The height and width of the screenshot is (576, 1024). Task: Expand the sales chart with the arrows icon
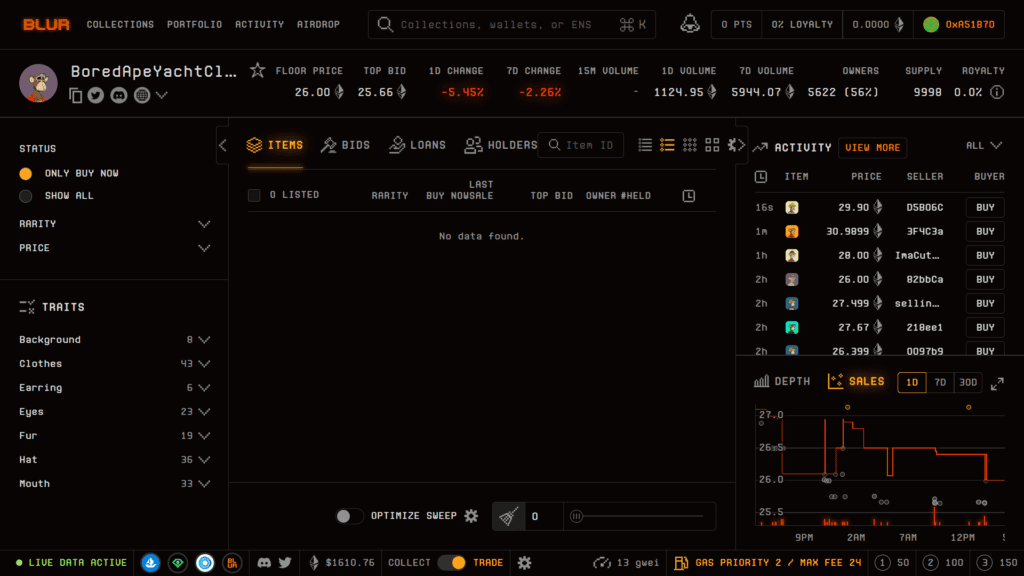(x=997, y=382)
